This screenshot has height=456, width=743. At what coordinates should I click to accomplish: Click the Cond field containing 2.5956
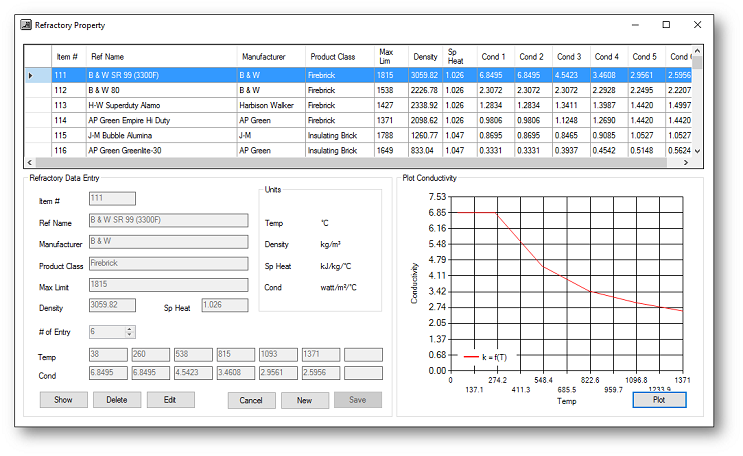click(x=321, y=373)
